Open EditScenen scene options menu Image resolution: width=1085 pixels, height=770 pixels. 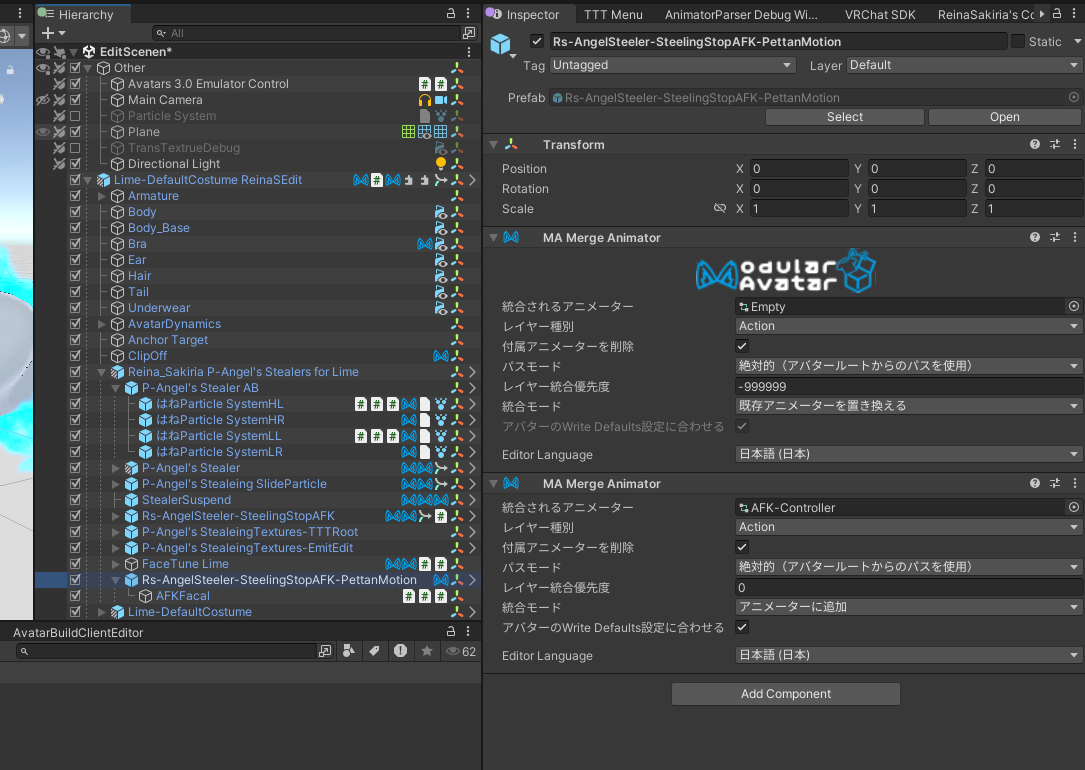click(468, 52)
